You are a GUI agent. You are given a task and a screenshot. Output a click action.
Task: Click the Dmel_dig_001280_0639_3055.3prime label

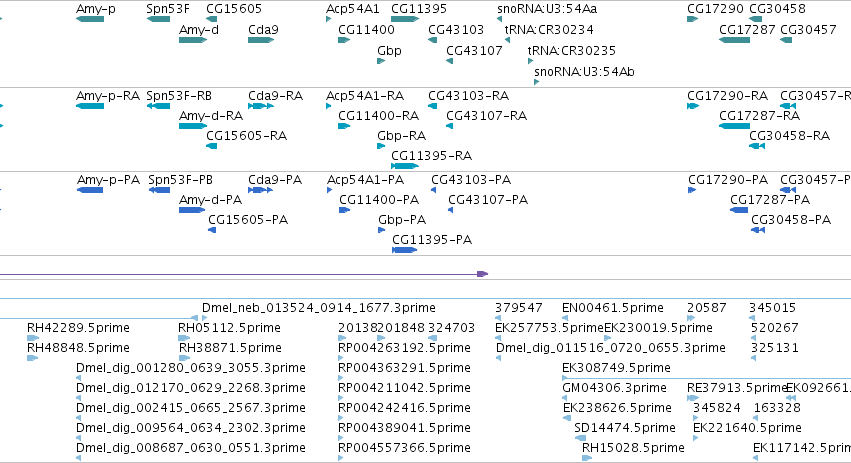190,368
